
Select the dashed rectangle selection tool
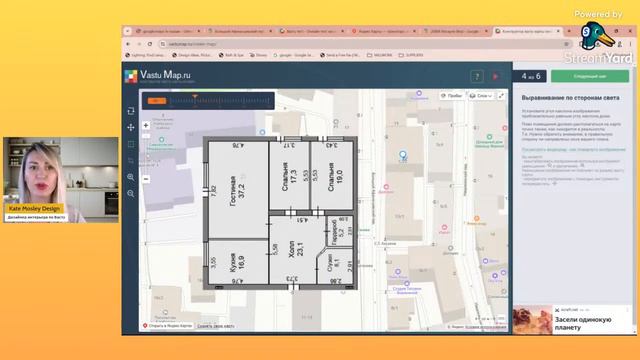point(131,144)
